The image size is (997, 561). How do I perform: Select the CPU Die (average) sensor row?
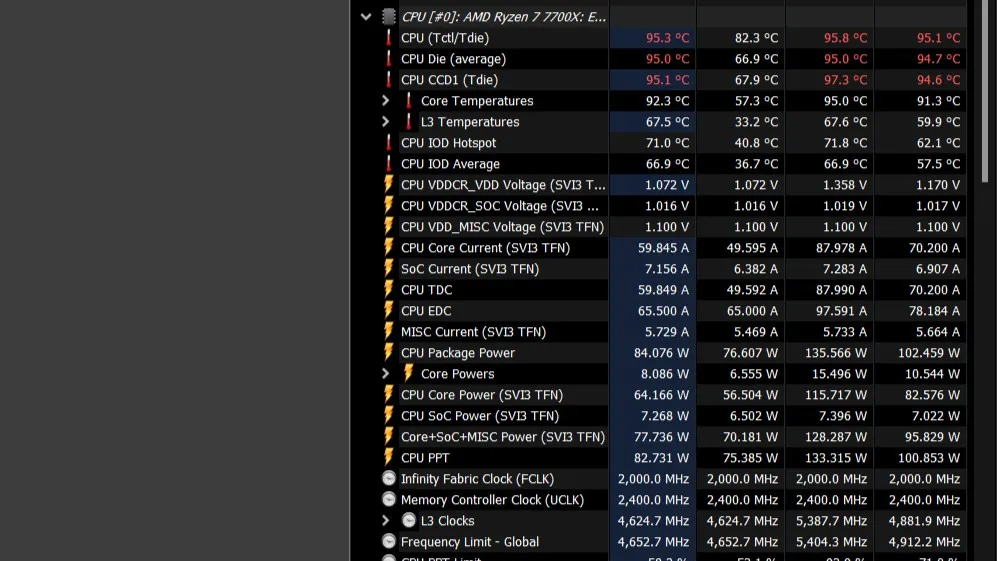click(x=453, y=59)
